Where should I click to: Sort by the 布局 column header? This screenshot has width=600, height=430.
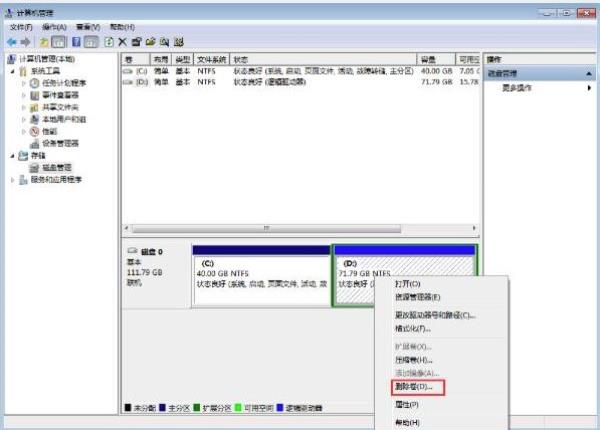(x=161, y=60)
